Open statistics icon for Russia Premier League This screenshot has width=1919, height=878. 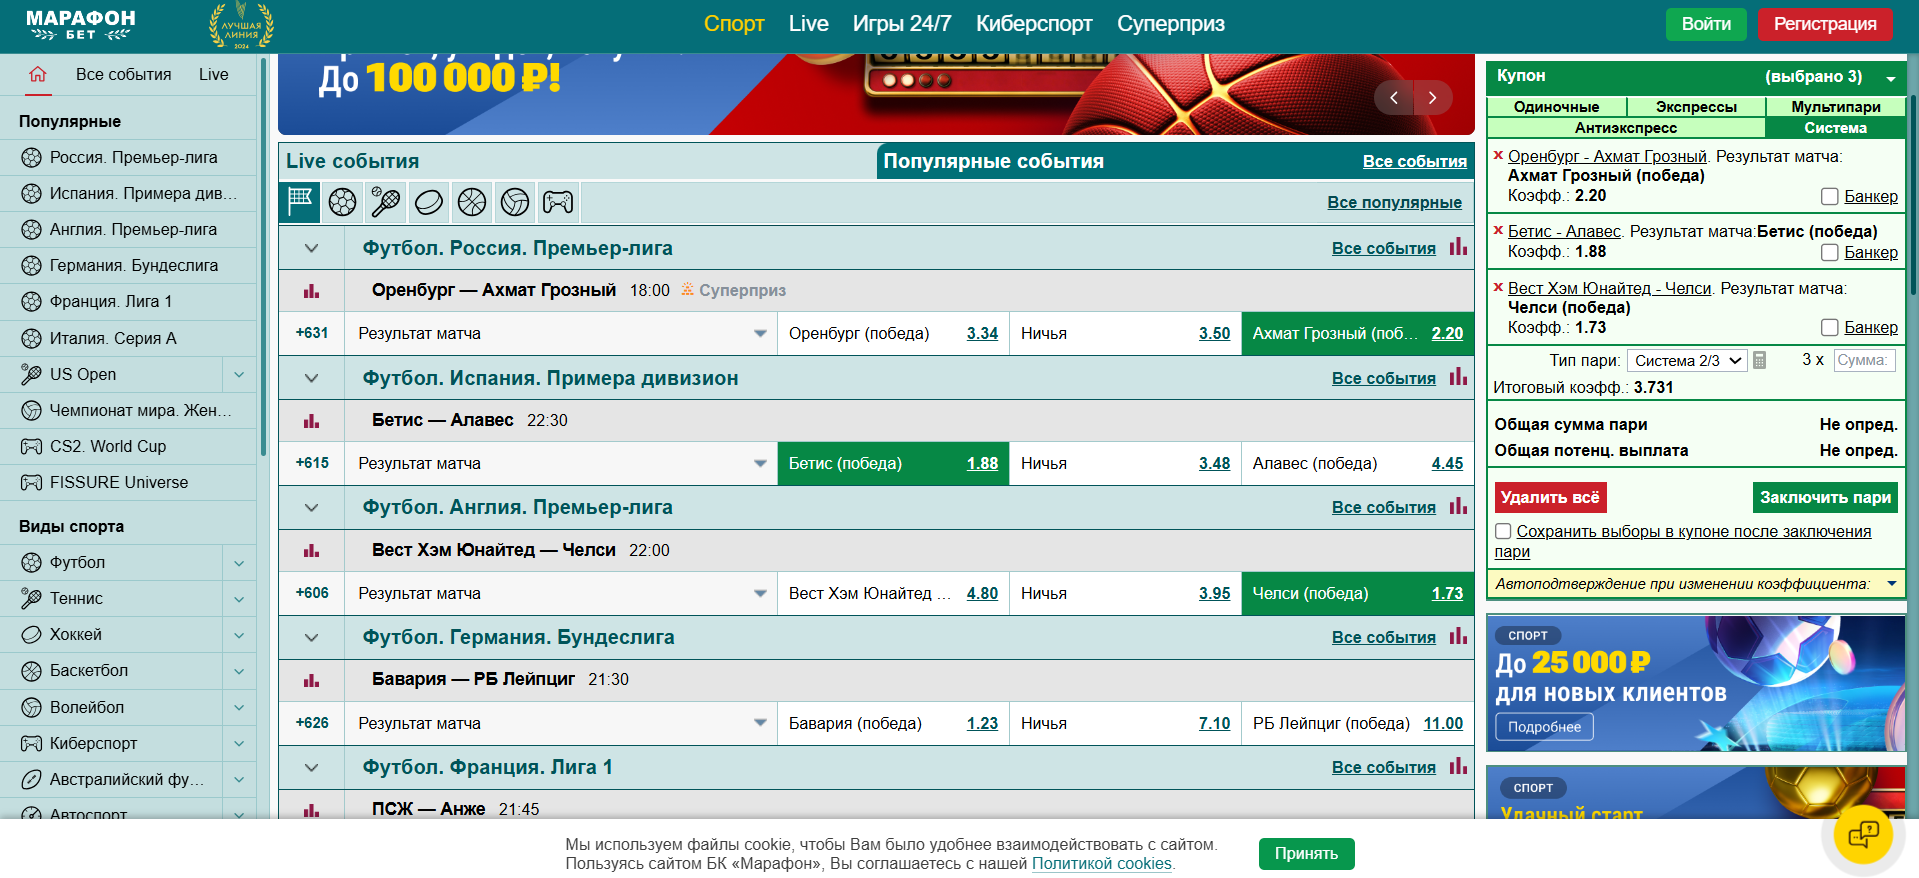pos(1458,247)
